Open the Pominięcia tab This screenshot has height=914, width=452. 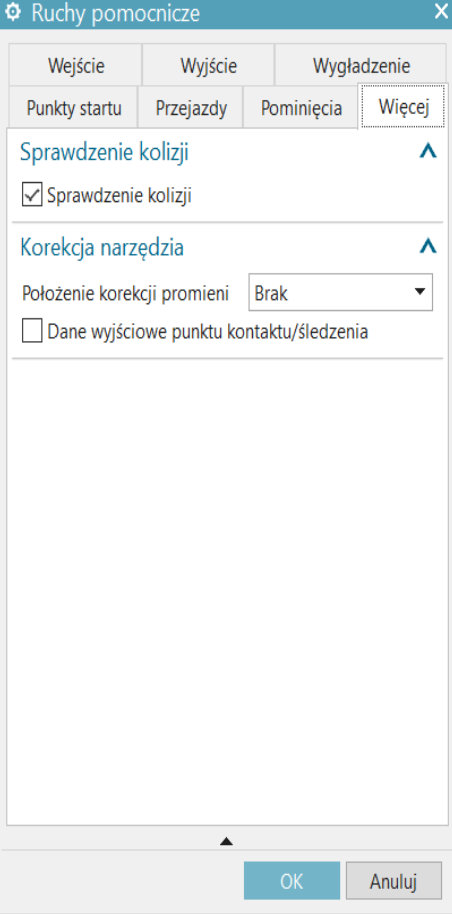(301, 108)
